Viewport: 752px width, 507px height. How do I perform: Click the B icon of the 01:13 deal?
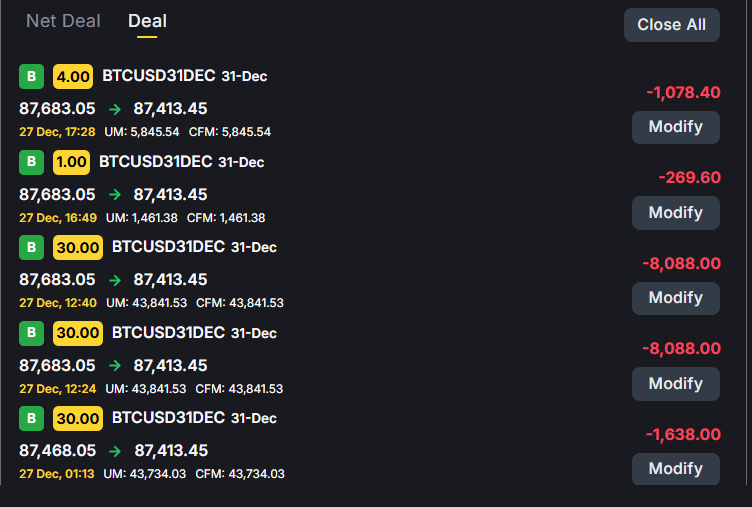pyautogui.click(x=31, y=418)
